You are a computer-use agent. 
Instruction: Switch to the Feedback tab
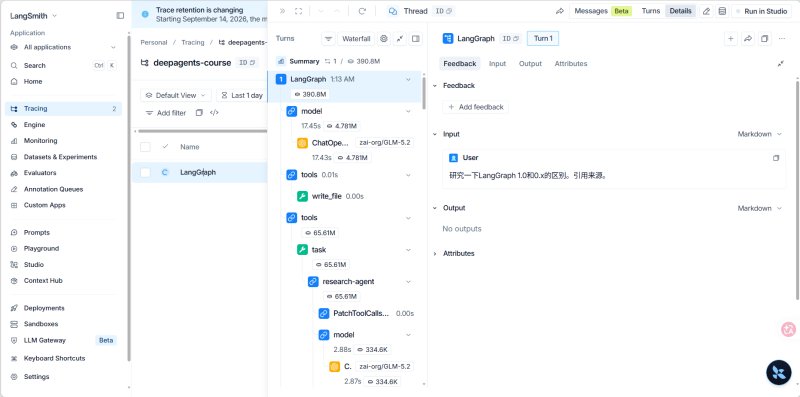[x=460, y=64]
